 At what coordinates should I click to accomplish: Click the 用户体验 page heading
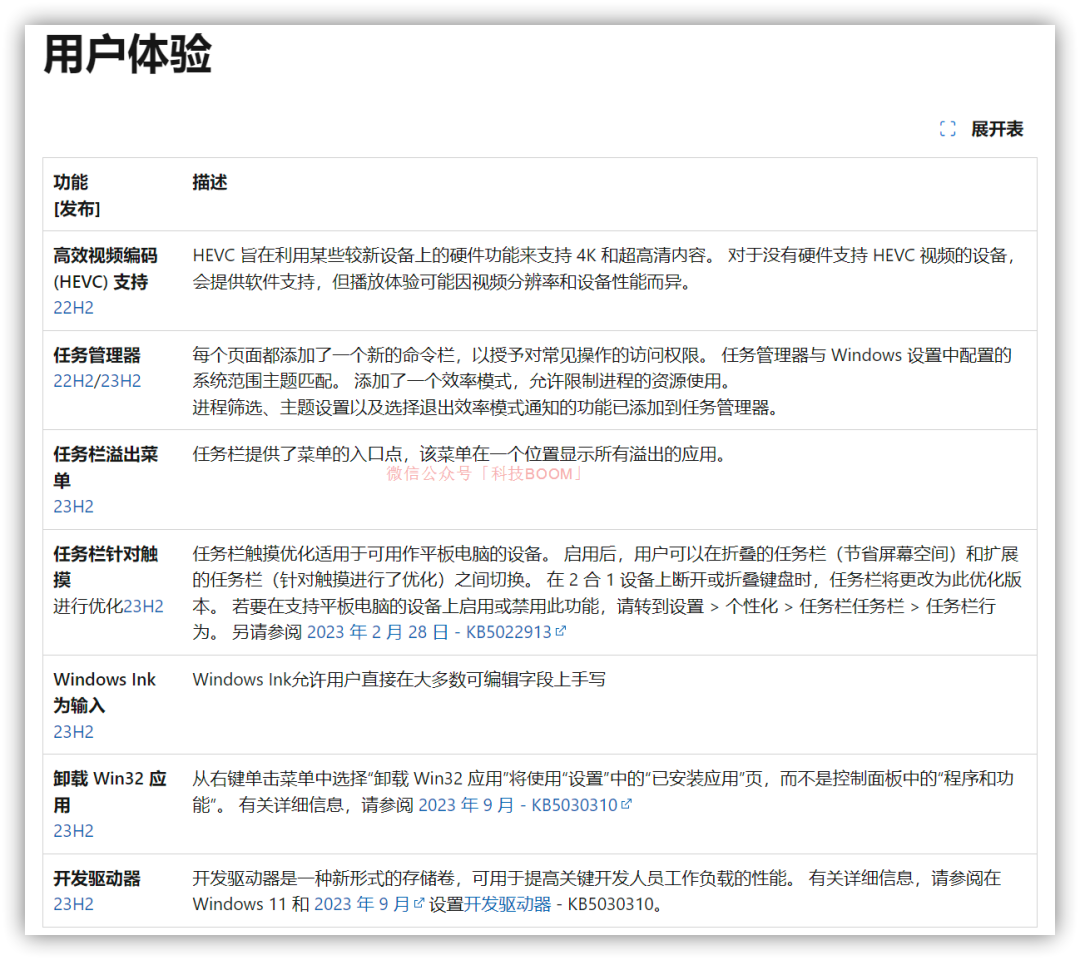coord(128,54)
